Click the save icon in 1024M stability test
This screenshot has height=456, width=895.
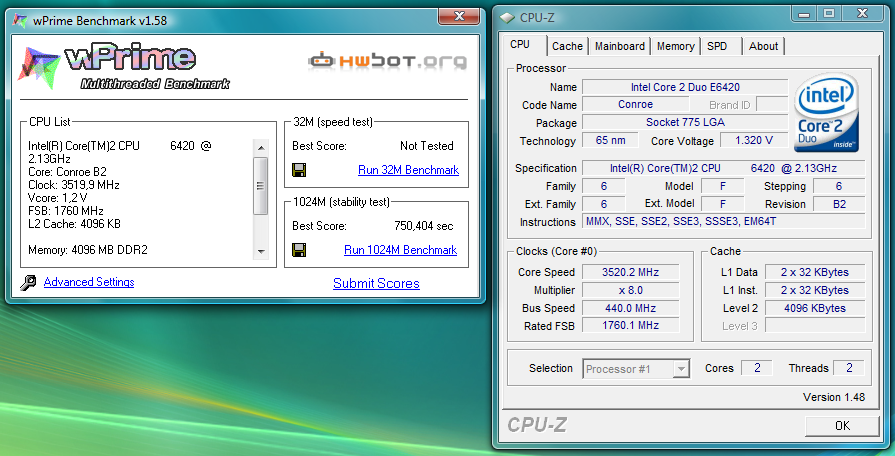(x=299, y=250)
